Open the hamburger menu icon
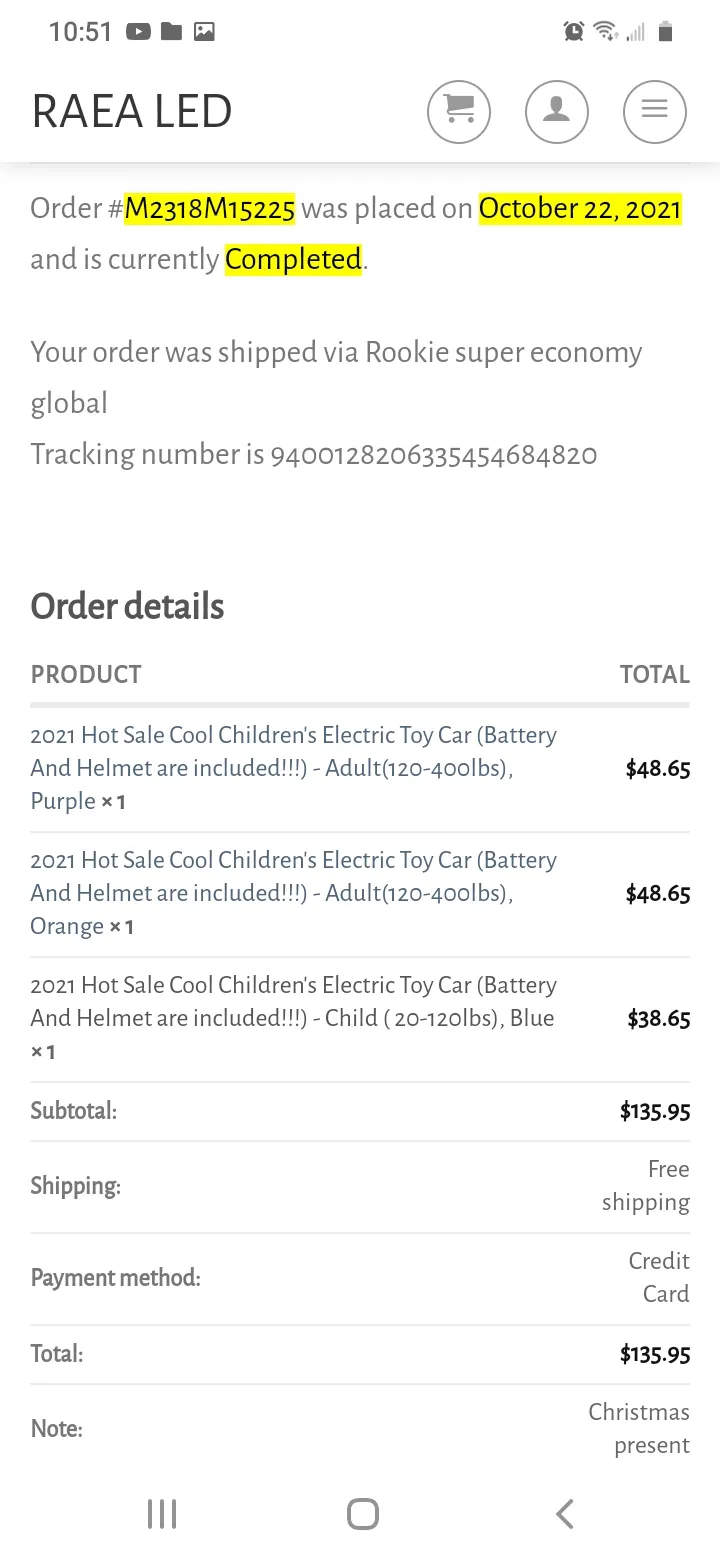Viewport: 720px width, 1560px height. (x=655, y=112)
